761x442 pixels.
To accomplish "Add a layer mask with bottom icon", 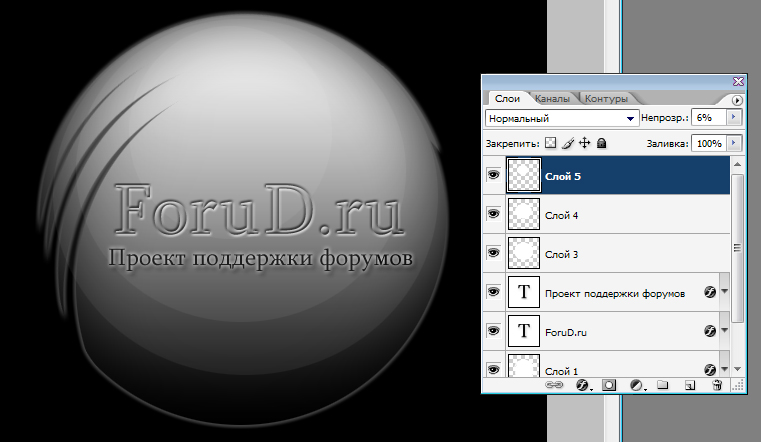I will [x=609, y=385].
